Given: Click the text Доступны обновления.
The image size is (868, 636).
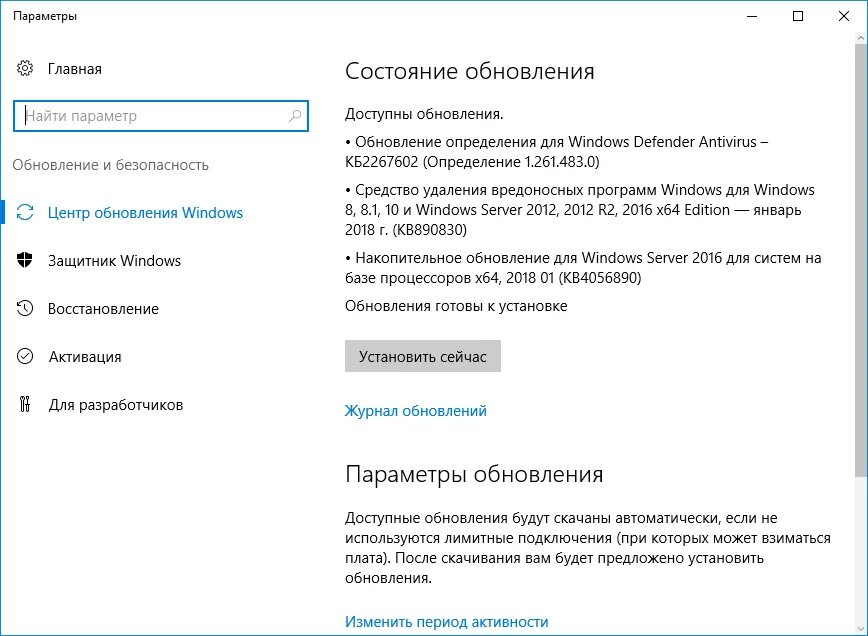Looking at the screenshot, I should 424,114.
